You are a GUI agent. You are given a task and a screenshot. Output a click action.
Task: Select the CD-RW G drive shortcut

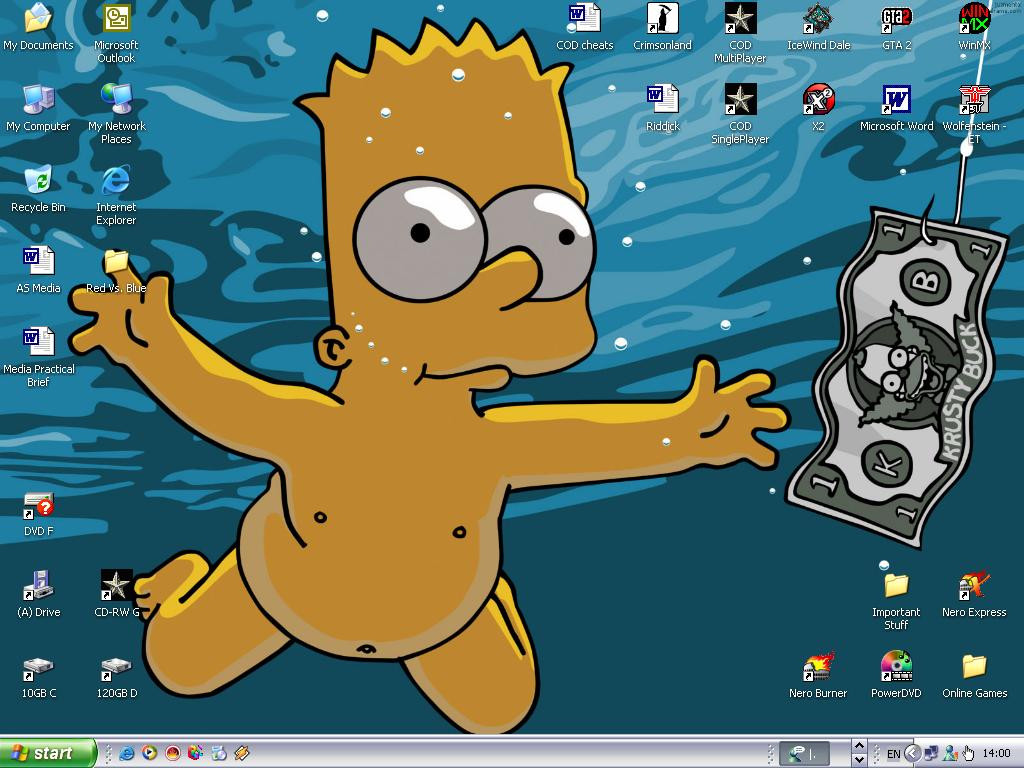(x=116, y=594)
